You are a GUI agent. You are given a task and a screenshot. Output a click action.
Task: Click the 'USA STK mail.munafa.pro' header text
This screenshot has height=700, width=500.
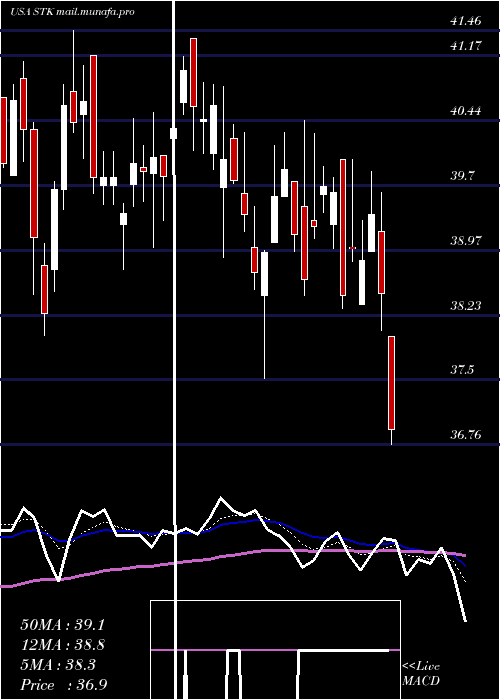click(x=72, y=12)
